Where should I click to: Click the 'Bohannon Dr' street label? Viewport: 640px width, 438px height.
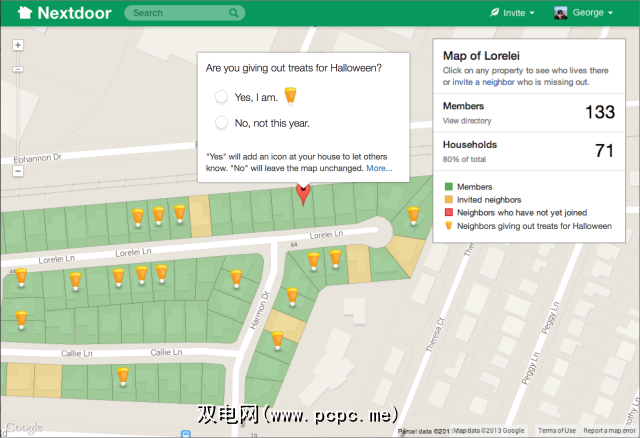38,158
